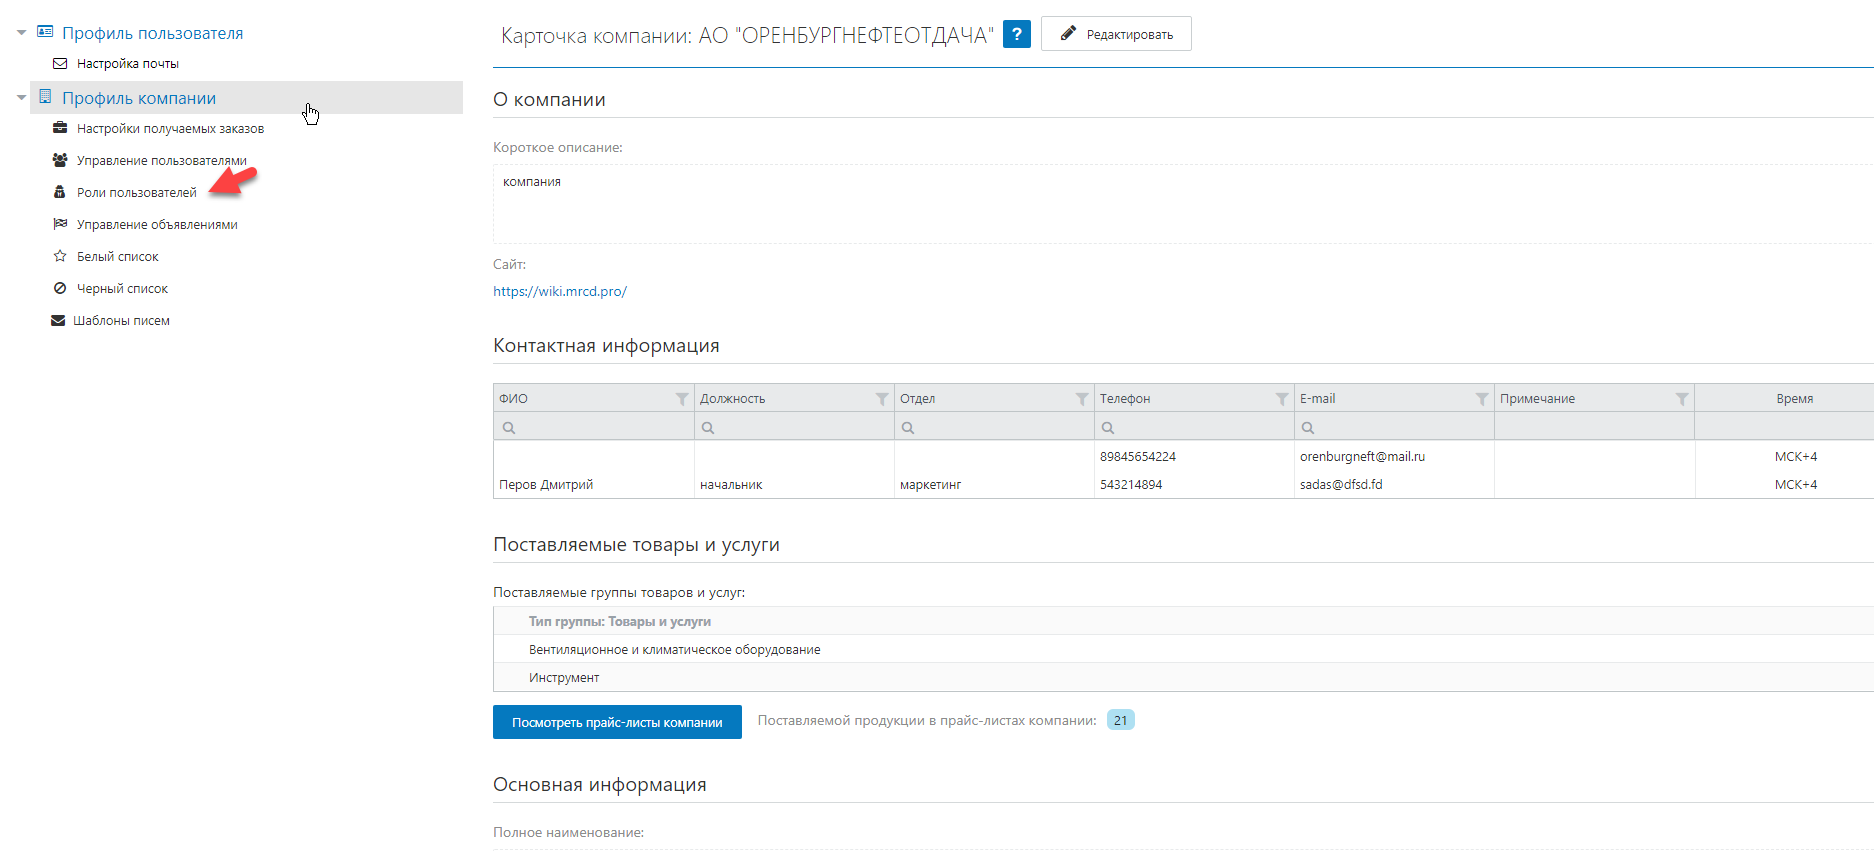Open Черный список in sidebar
The image size is (1874, 851).
(122, 289)
